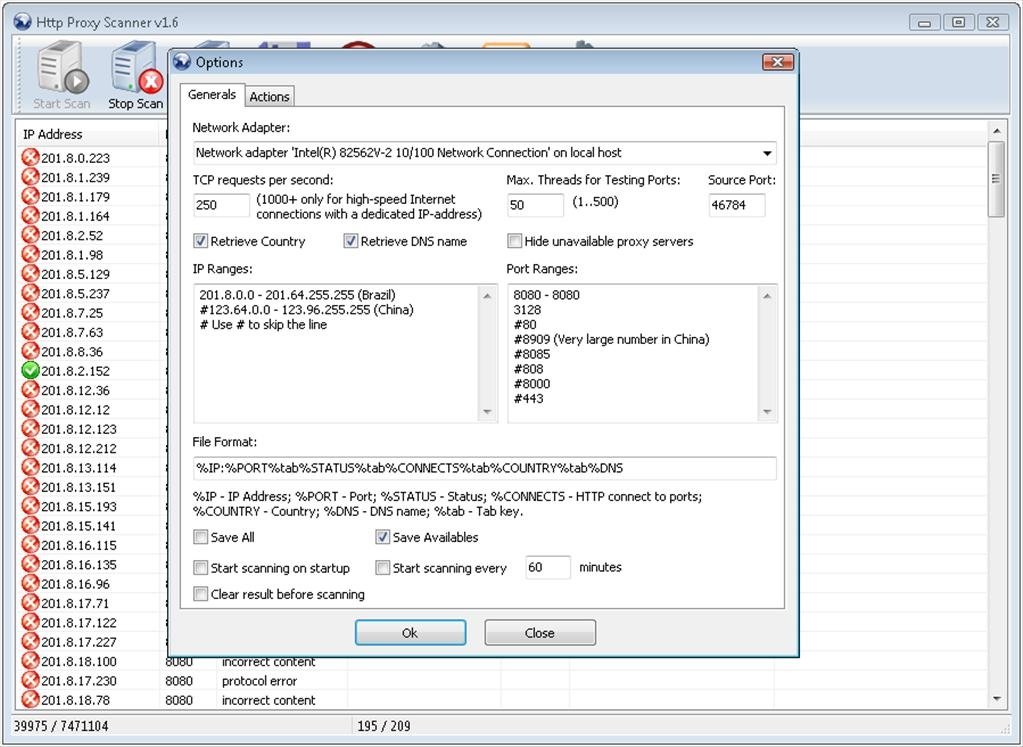Click the 201.8.18.78 IP address text

coord(75,700)
